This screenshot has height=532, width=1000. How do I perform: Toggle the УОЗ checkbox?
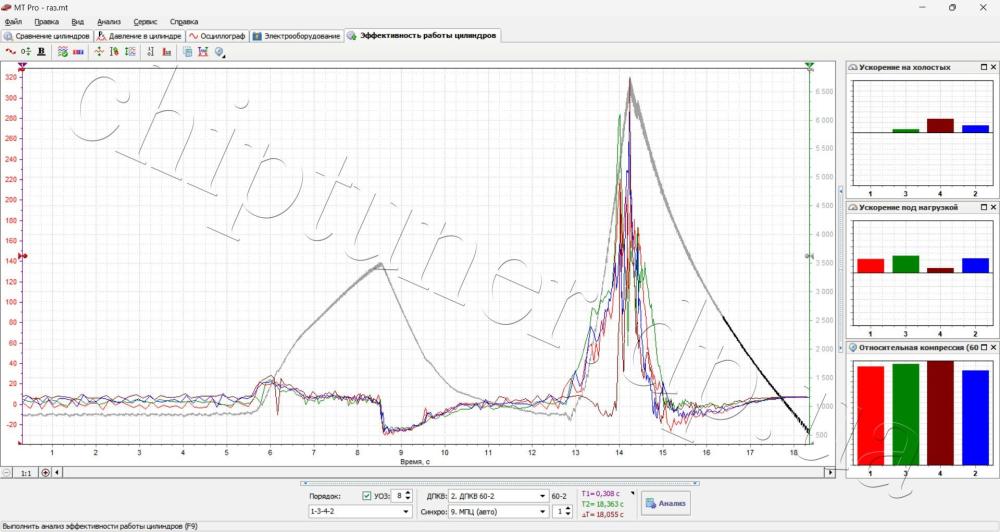tap(367, 496)
